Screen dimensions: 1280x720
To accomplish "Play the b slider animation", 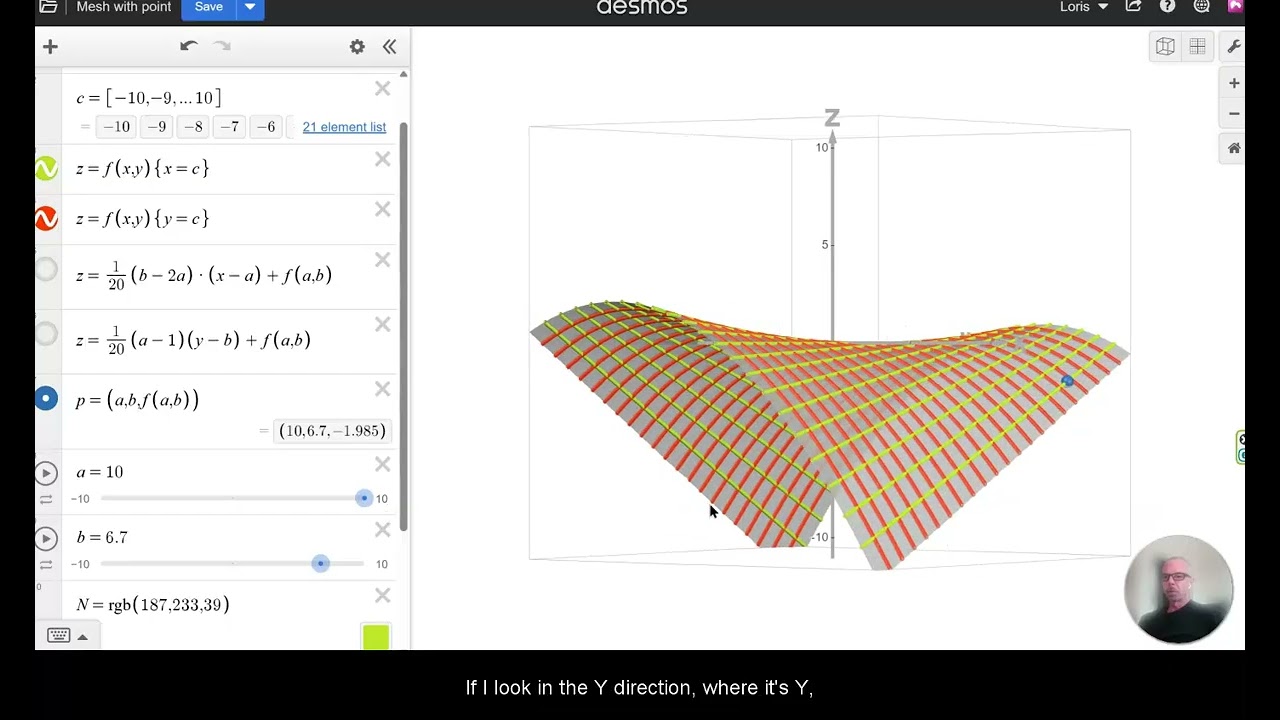I will coord(46,539).
